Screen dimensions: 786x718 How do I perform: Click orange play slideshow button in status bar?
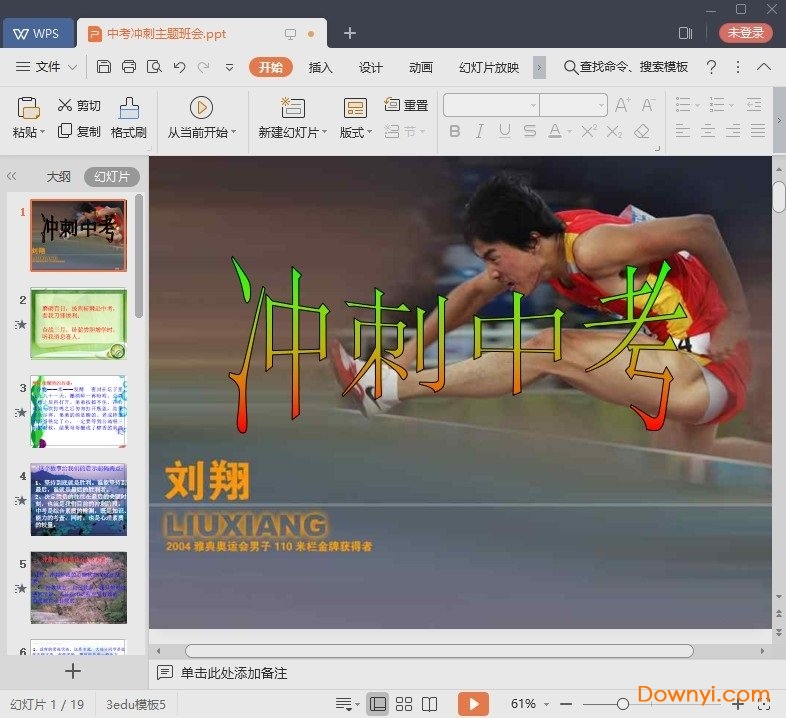[473, 704]
